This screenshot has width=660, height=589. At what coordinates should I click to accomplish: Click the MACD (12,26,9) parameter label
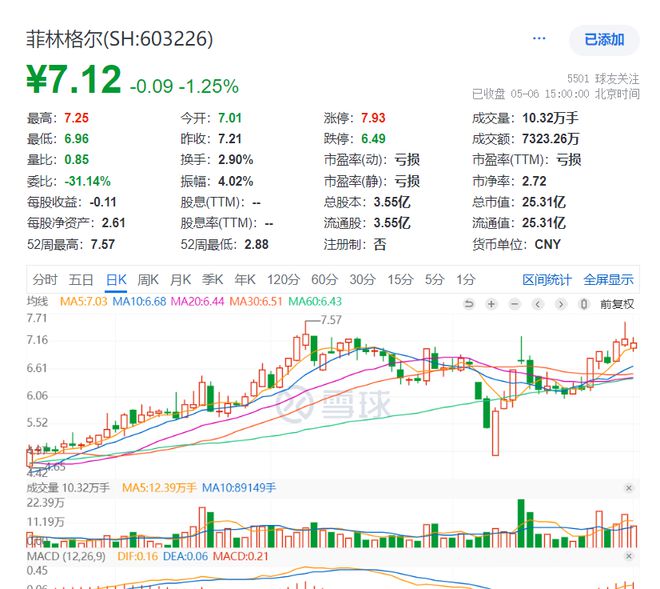[x=66, y=556]
